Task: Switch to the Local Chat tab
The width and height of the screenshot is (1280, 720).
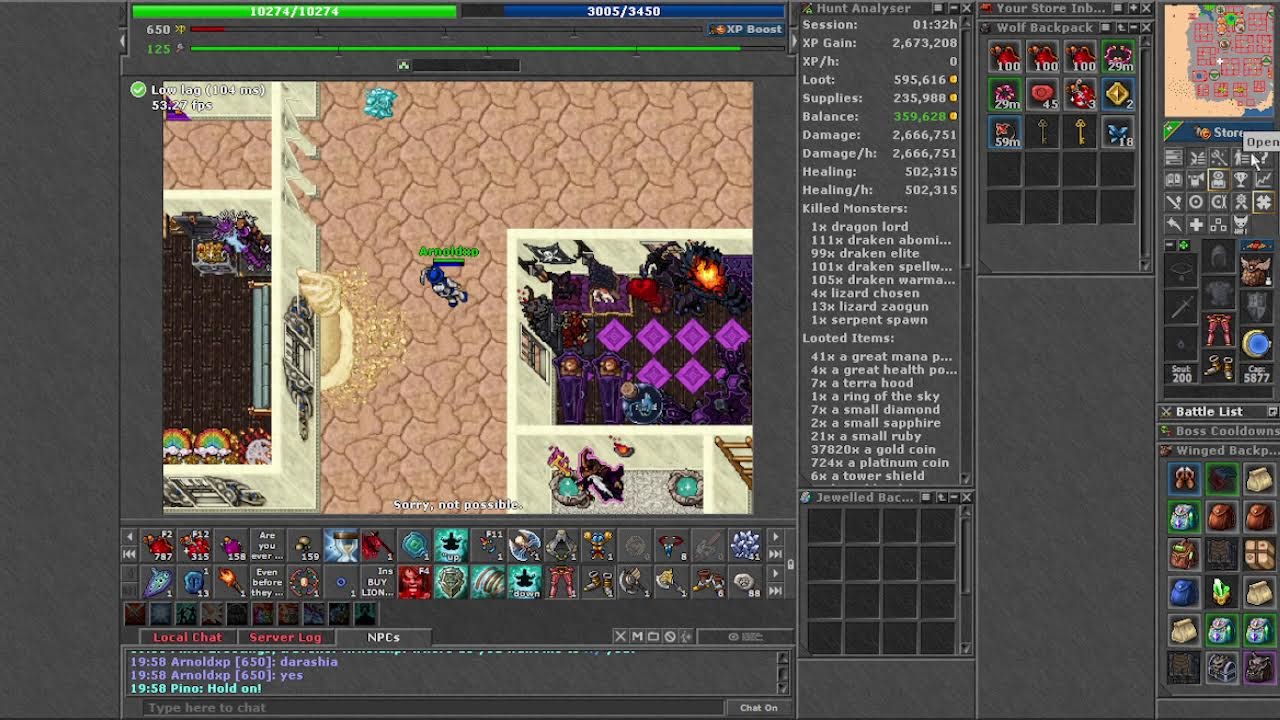Action: point(187,637)
